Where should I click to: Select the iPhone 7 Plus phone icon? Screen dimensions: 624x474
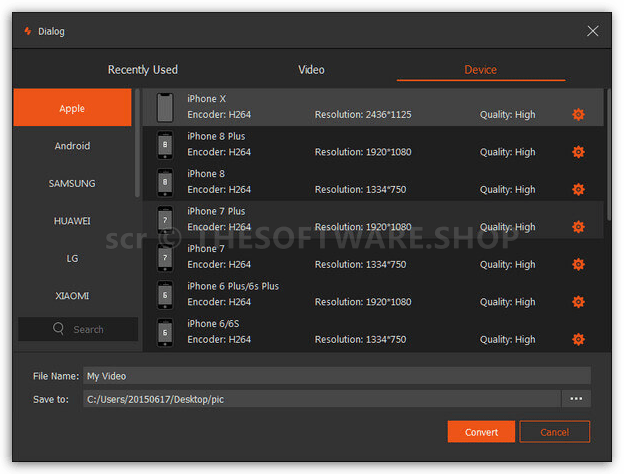pos(165,220)
